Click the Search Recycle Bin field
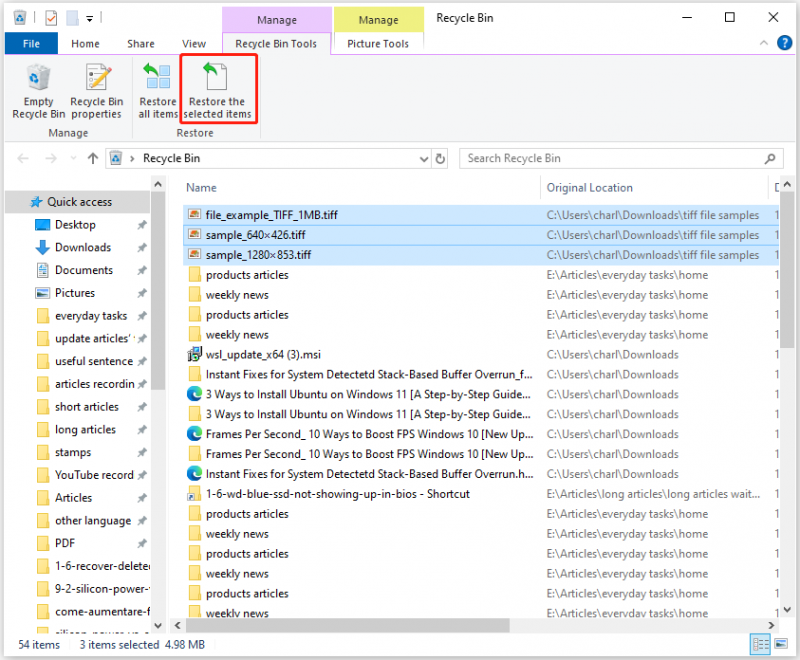Screen dimensions: 800x660 [612, 159]
